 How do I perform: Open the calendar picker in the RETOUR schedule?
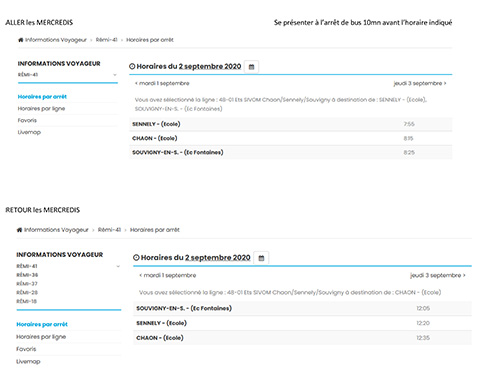pos(261,258)
